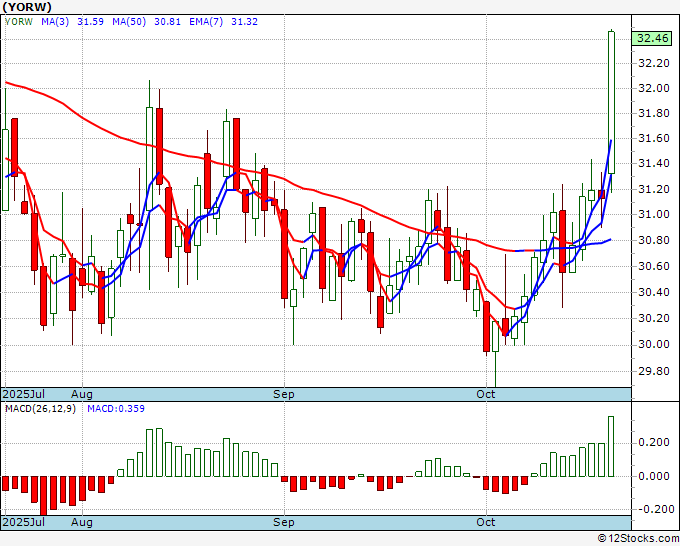Click the 0.200 MACD axis label
This screenshot has width=680, height=546.
point(654,442)
